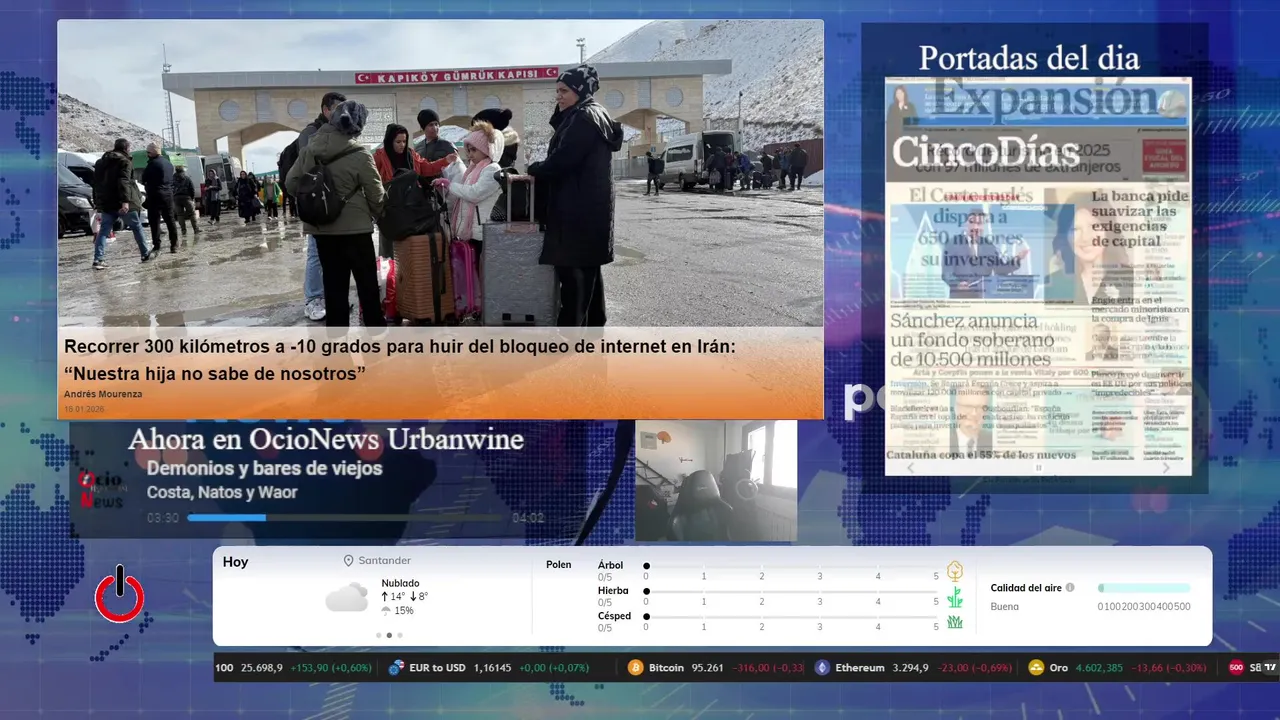Click EUR to USD rate 1,16145
The width and height of the screenshot is (1280, 720).
pos(492,668)
